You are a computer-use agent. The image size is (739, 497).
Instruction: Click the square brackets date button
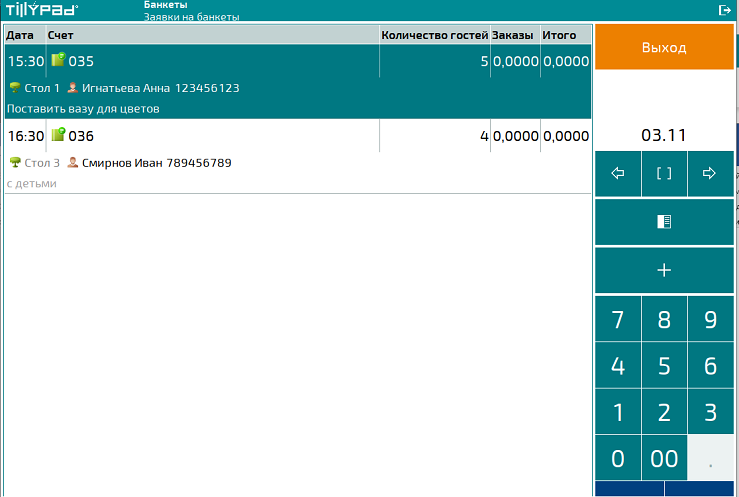tap(664, 173)
